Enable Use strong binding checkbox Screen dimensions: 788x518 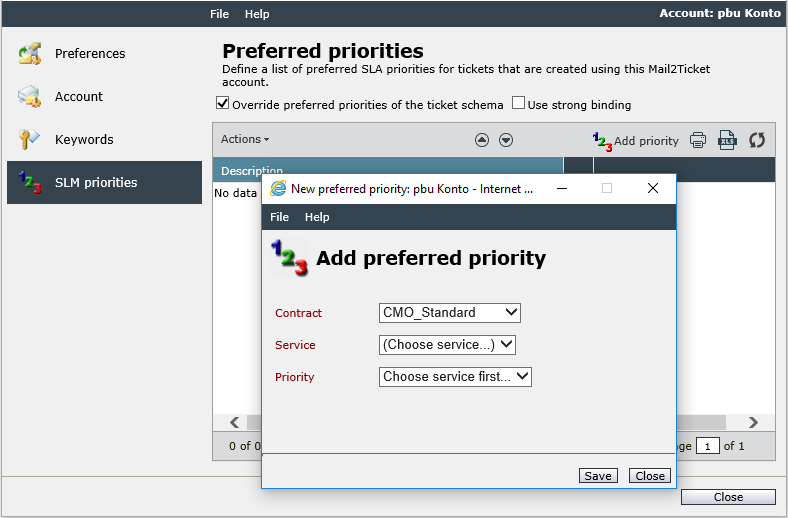click(x=518, y=103)
